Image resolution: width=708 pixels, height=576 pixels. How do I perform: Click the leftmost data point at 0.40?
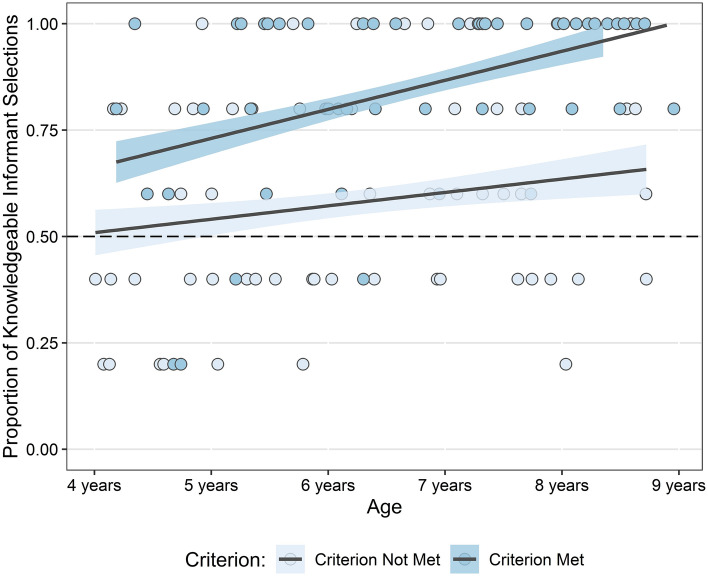(95, 279)
